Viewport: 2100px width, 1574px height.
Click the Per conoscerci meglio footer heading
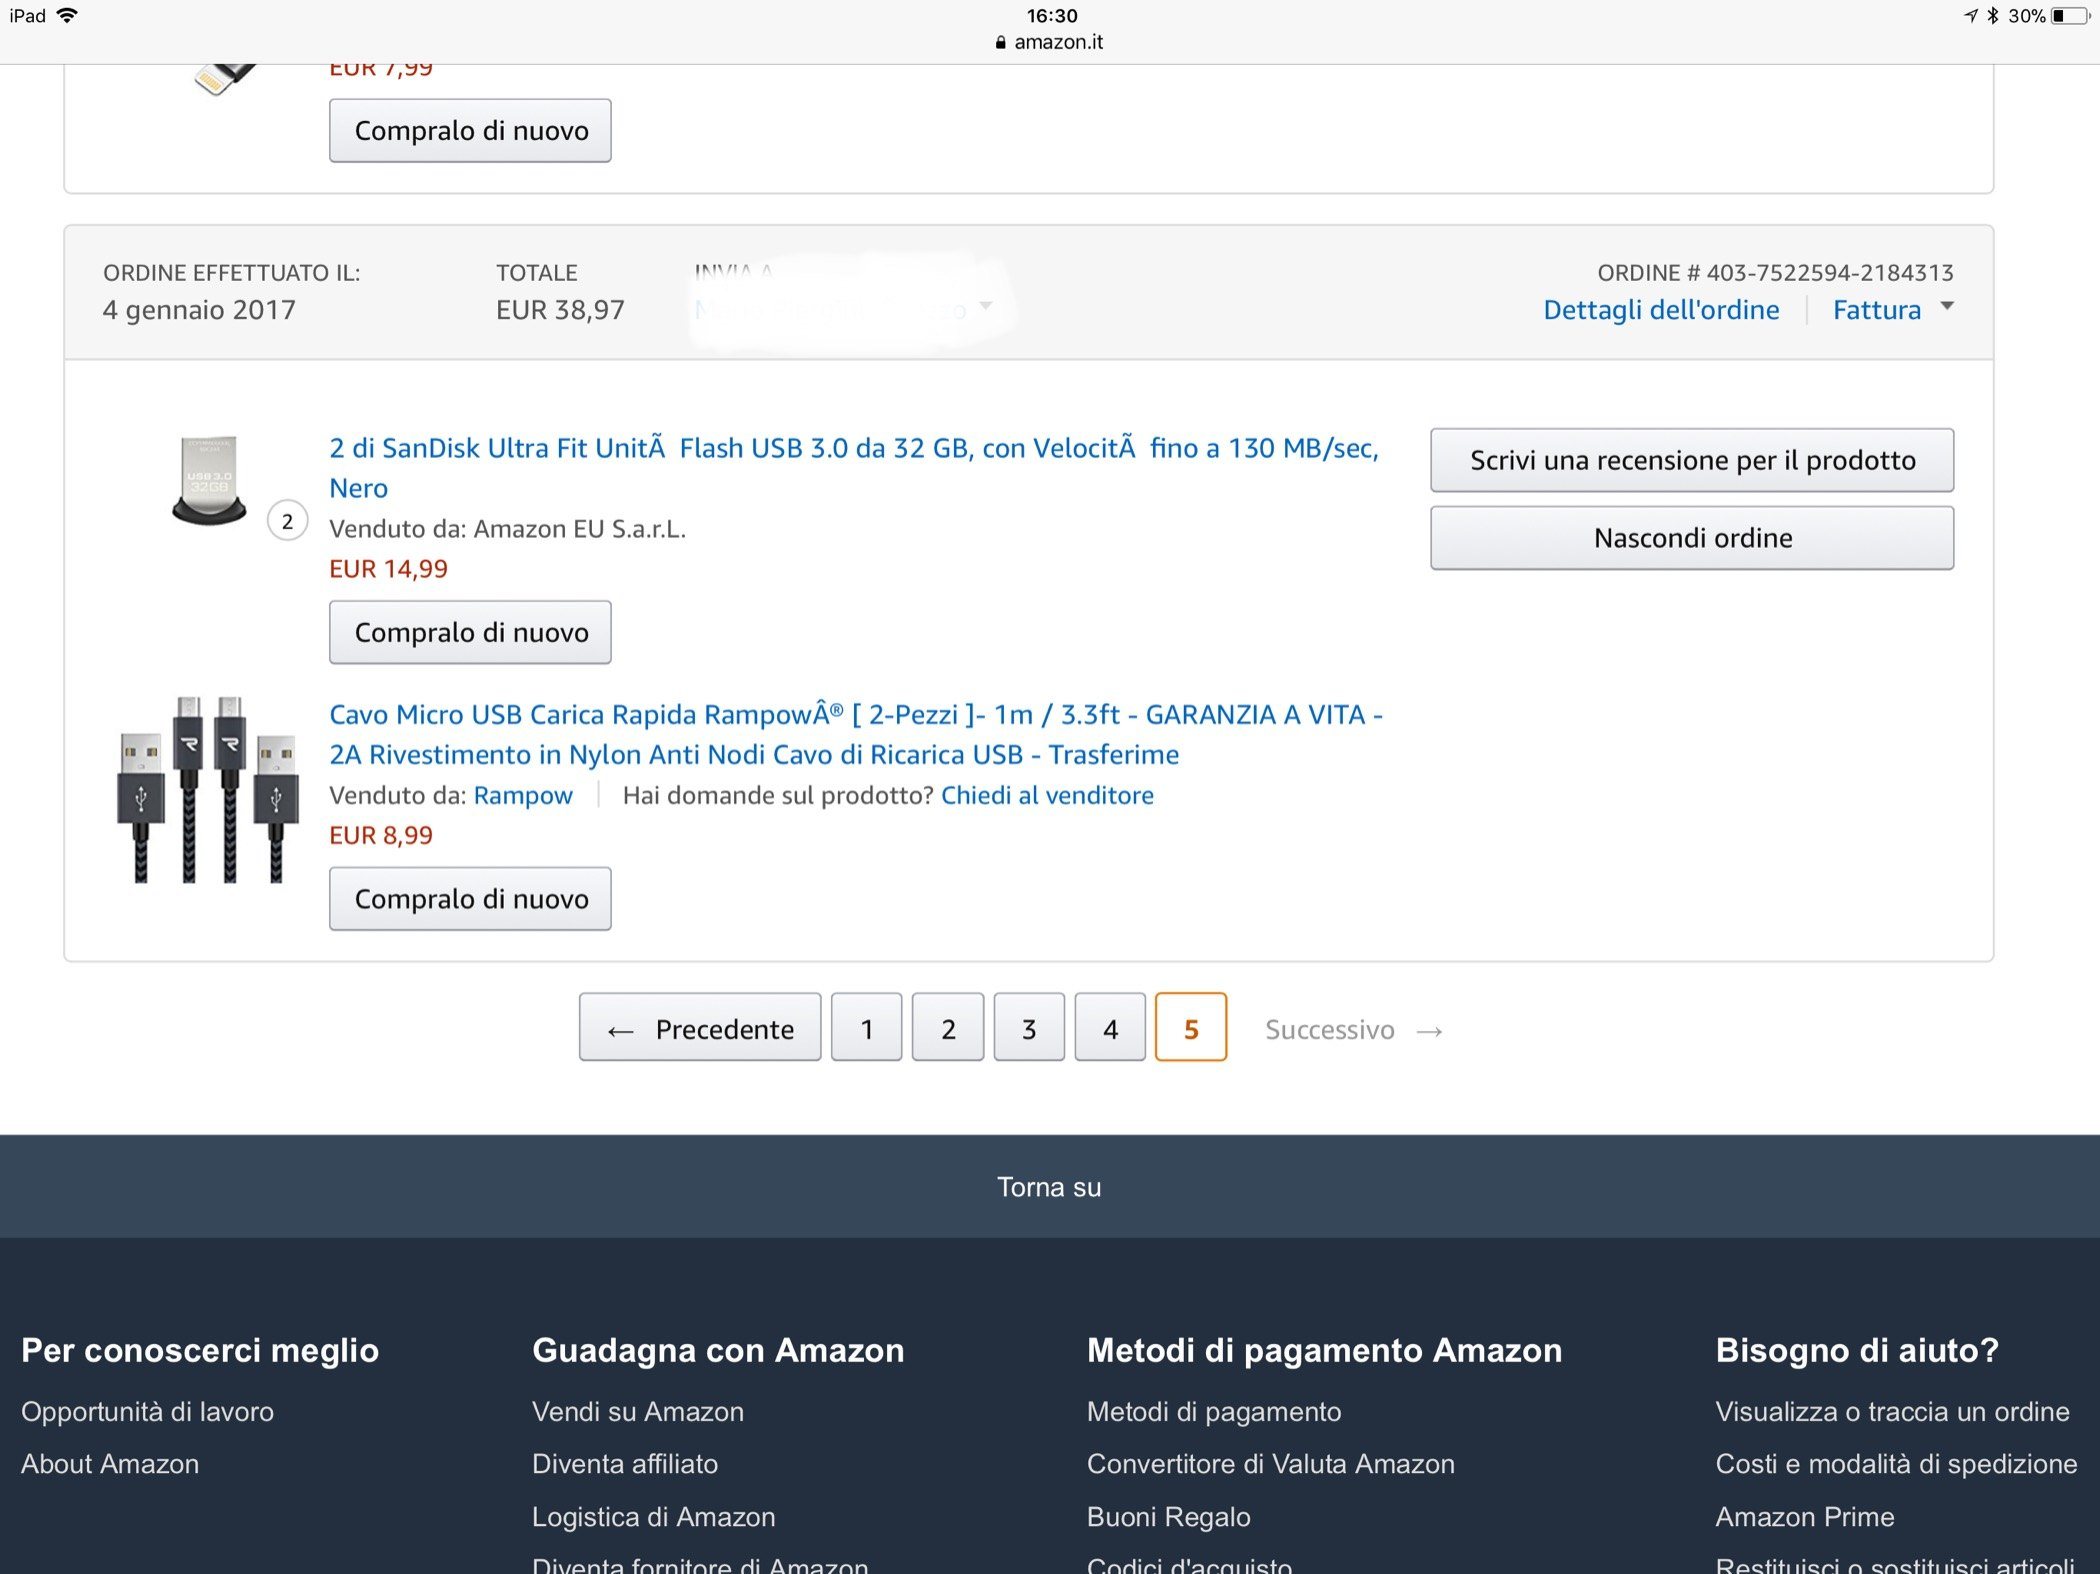pyautogui.click(x=200, y=1350)
